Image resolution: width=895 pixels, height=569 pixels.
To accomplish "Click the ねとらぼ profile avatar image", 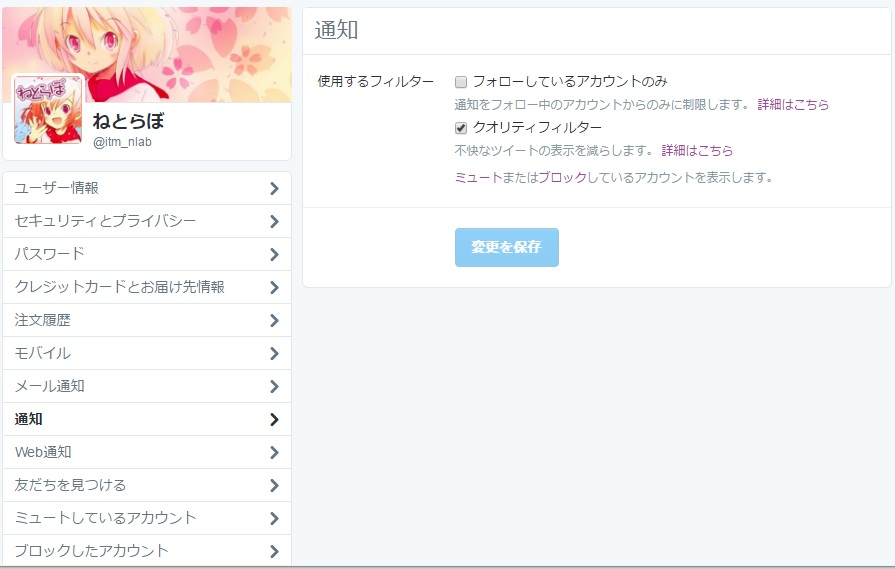I will pyautogui.click(x=48, y=109).
